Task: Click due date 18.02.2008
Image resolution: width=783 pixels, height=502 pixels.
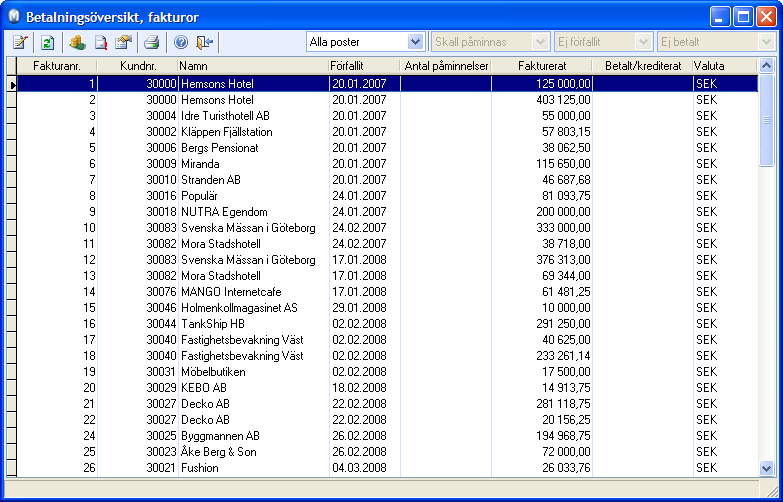Action: coord(359,388)
